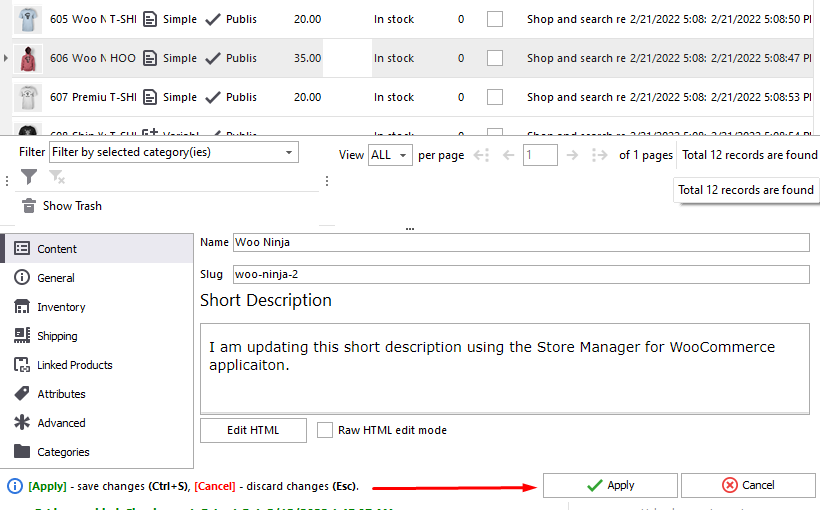Switch to the Inventory tab

tap(97, 307)
